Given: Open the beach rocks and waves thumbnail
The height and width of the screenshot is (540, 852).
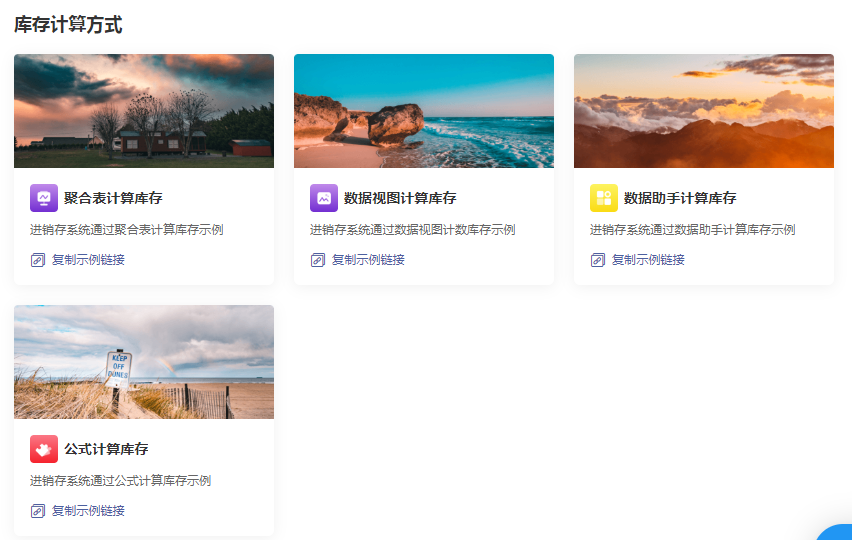Looking at the screenshot, I should (424, 111).
